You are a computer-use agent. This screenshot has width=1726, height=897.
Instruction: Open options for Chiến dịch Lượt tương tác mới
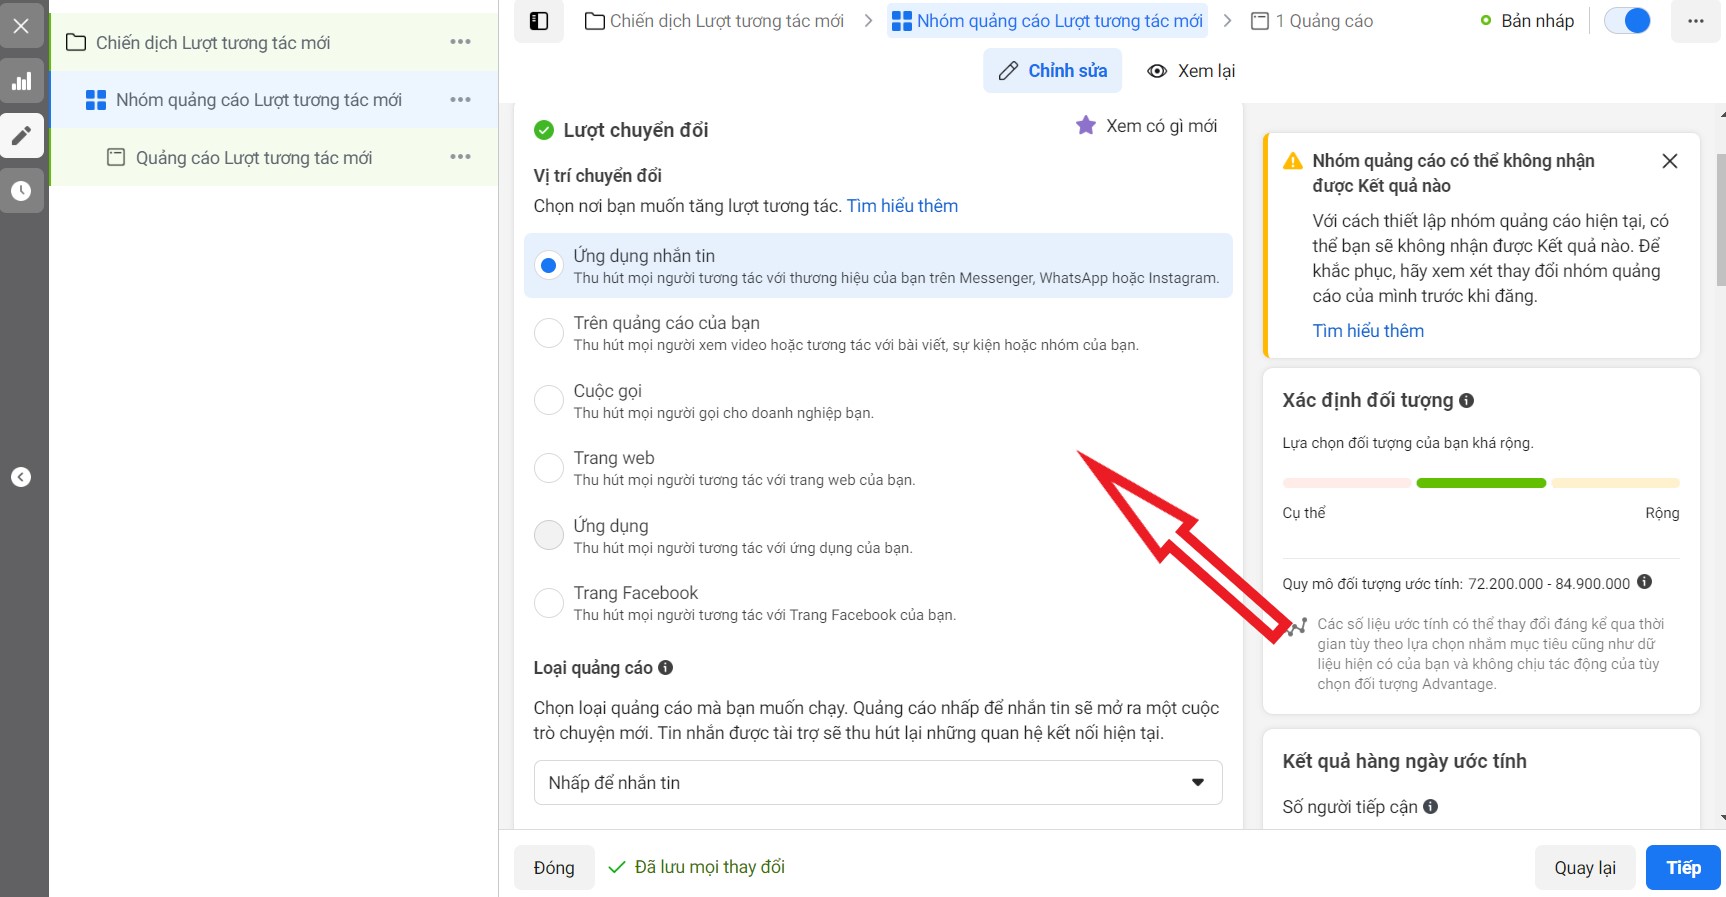tap(460, 42)
